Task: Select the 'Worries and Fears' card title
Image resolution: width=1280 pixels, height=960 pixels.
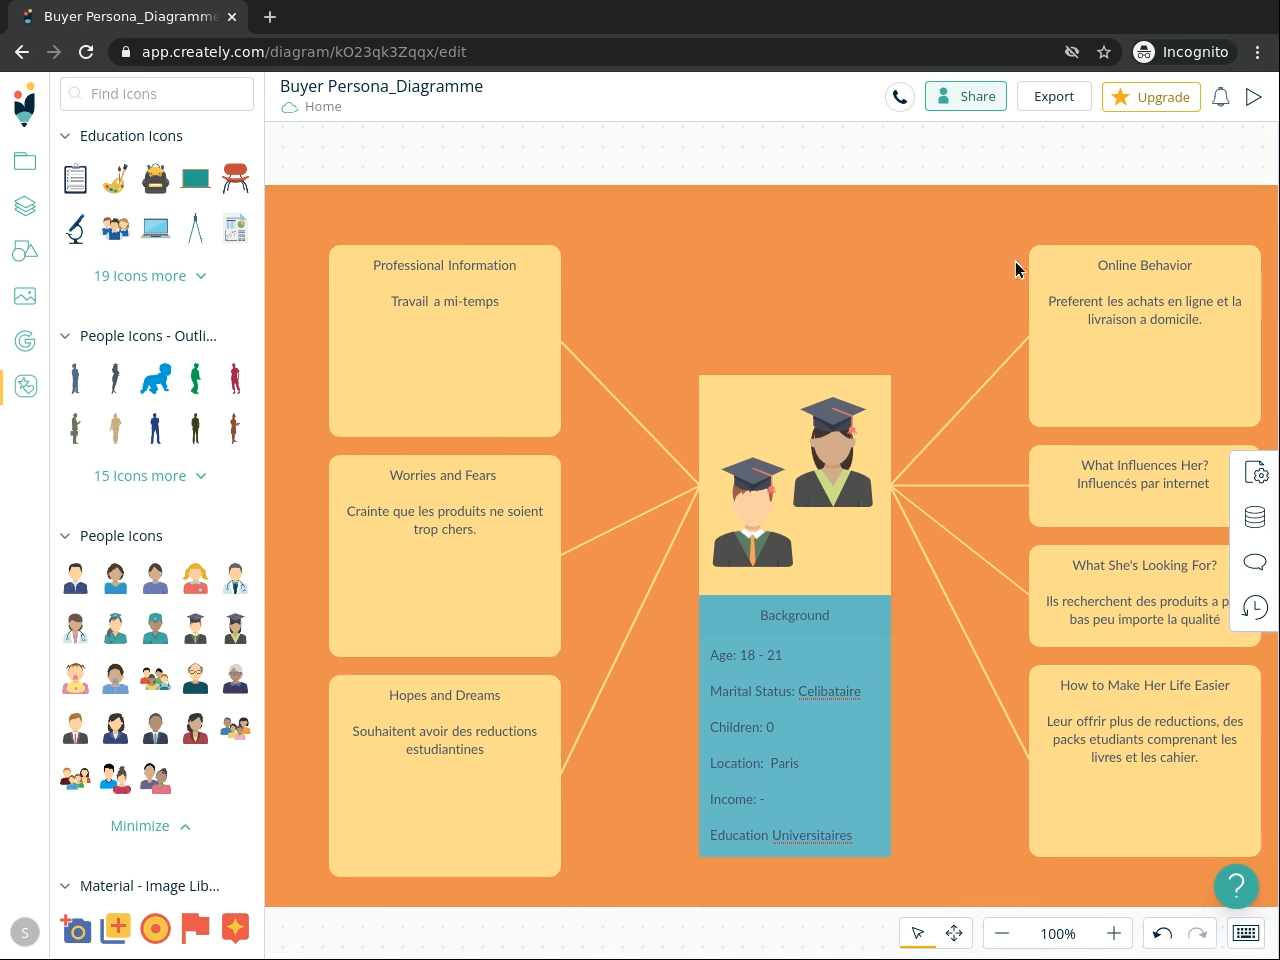Action: pyautogui.click(x=443, y=475)
